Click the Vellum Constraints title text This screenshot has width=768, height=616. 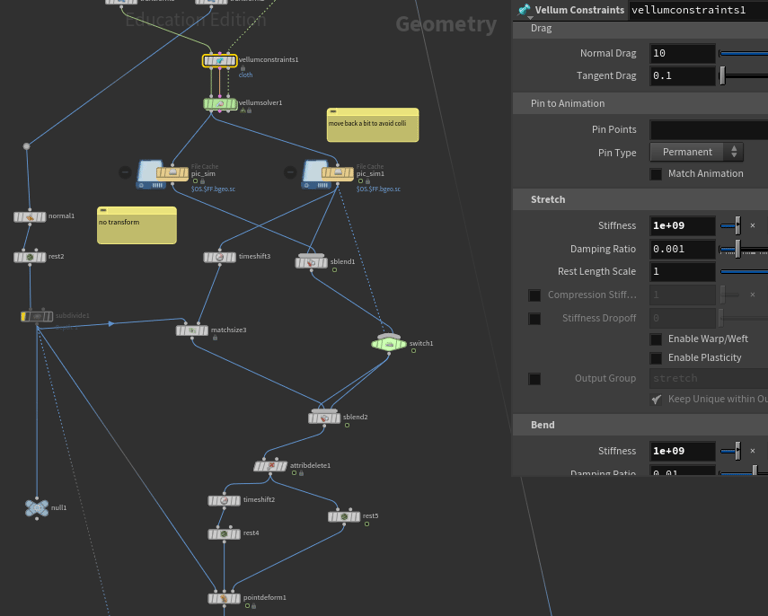(579, 10)
